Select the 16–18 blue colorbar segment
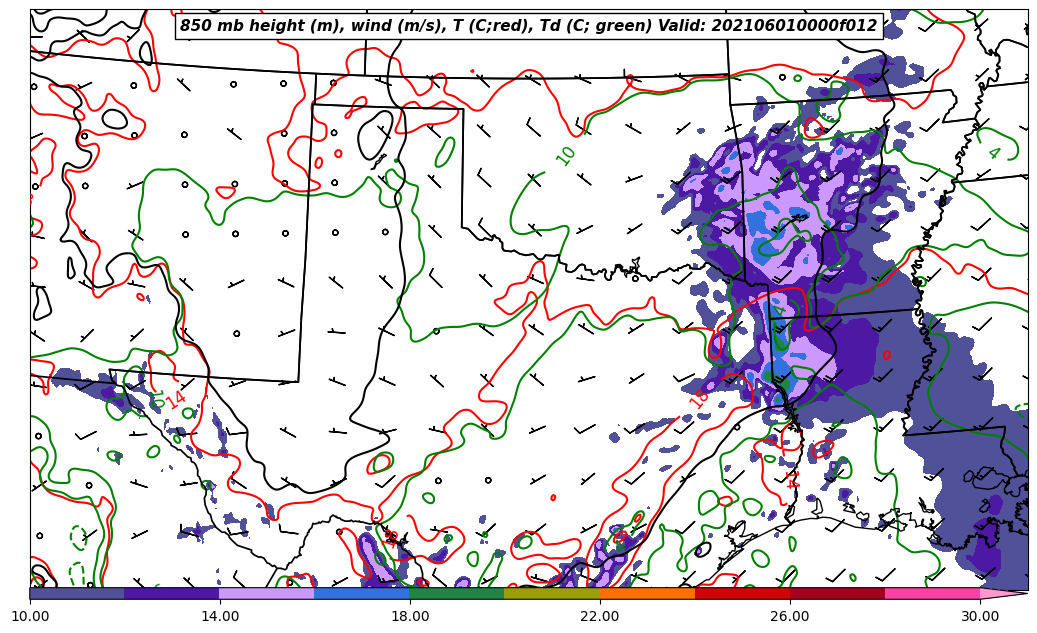 point(362,593)
